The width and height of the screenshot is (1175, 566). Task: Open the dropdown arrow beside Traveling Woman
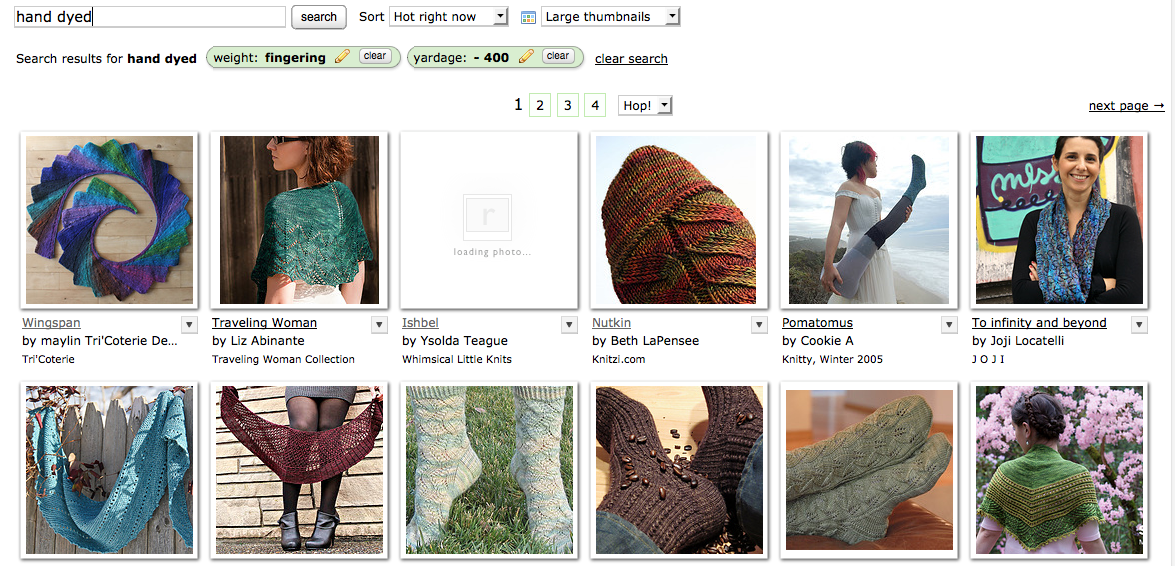(x=379, y=324)
